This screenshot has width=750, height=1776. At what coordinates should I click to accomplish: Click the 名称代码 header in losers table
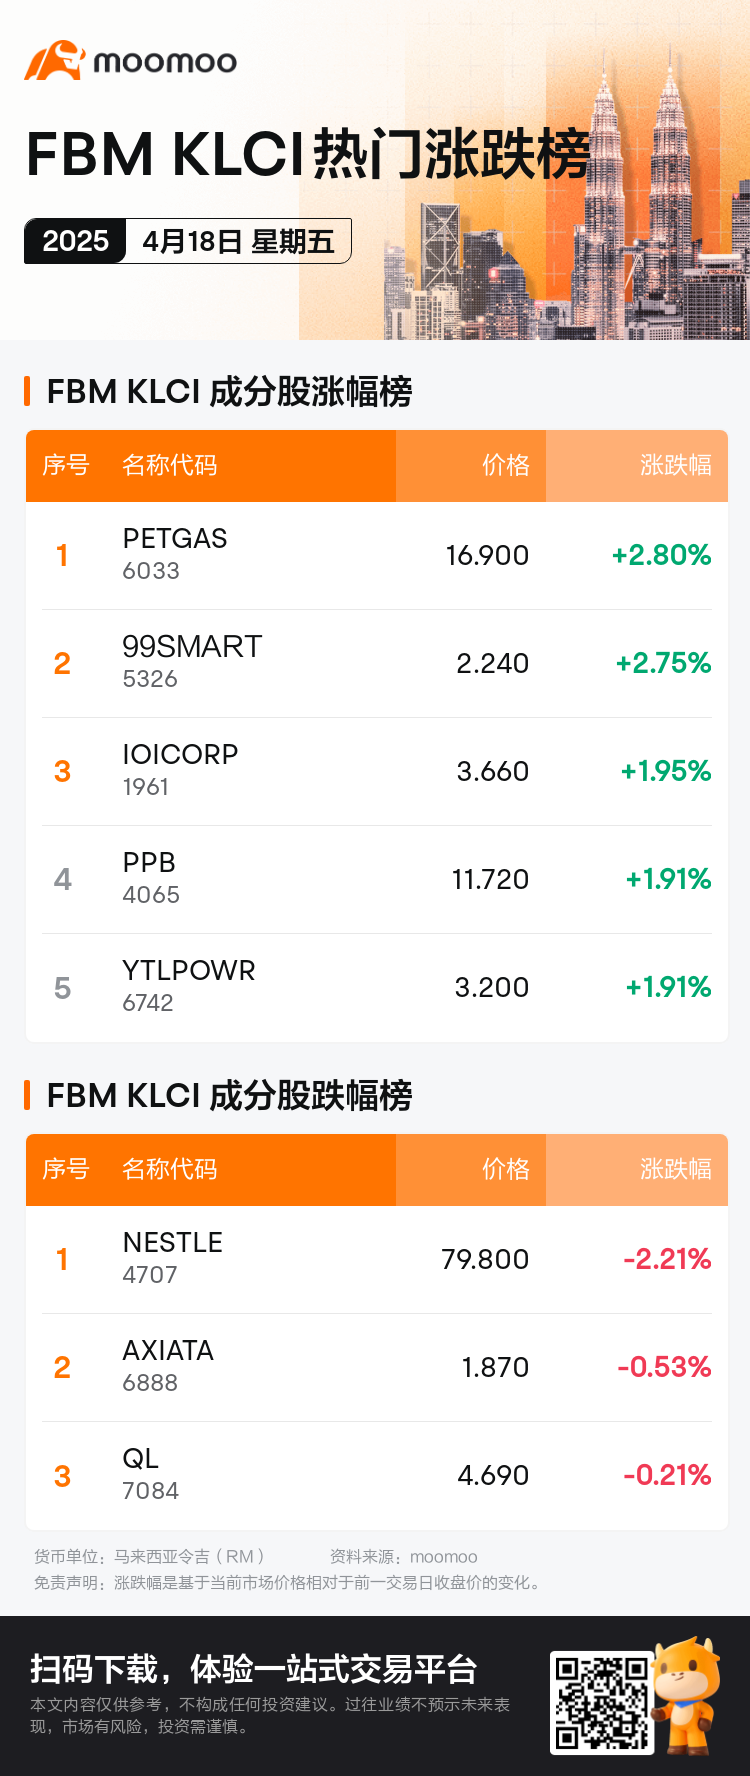click(x=169, y=1169)
